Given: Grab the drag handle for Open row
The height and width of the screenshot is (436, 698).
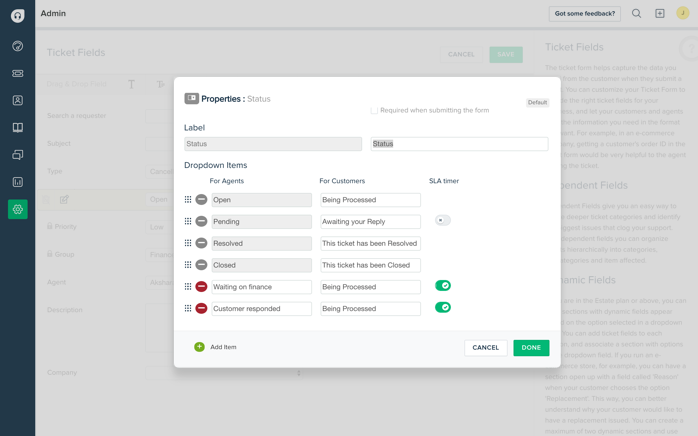Looking at the screenshot, I should tap(188, 200).
